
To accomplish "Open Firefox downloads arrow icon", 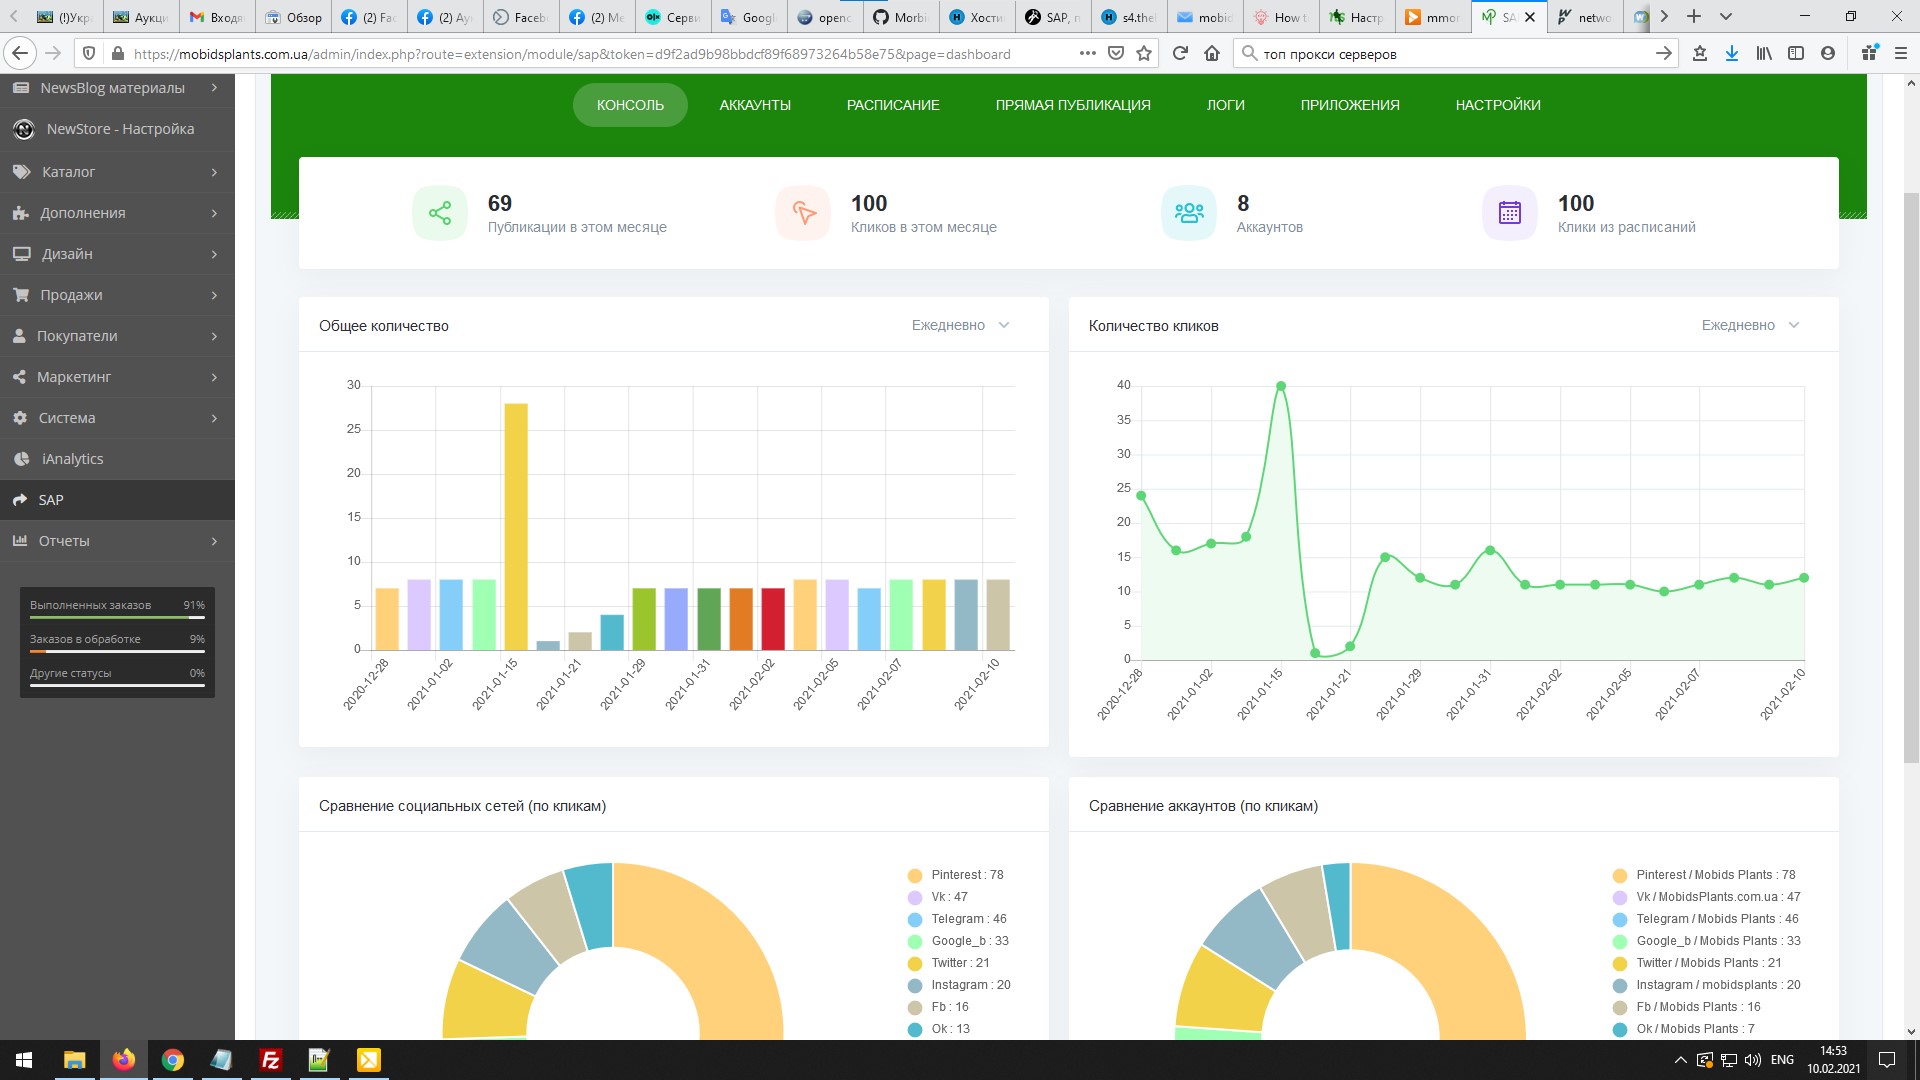I will (1731, 54).
